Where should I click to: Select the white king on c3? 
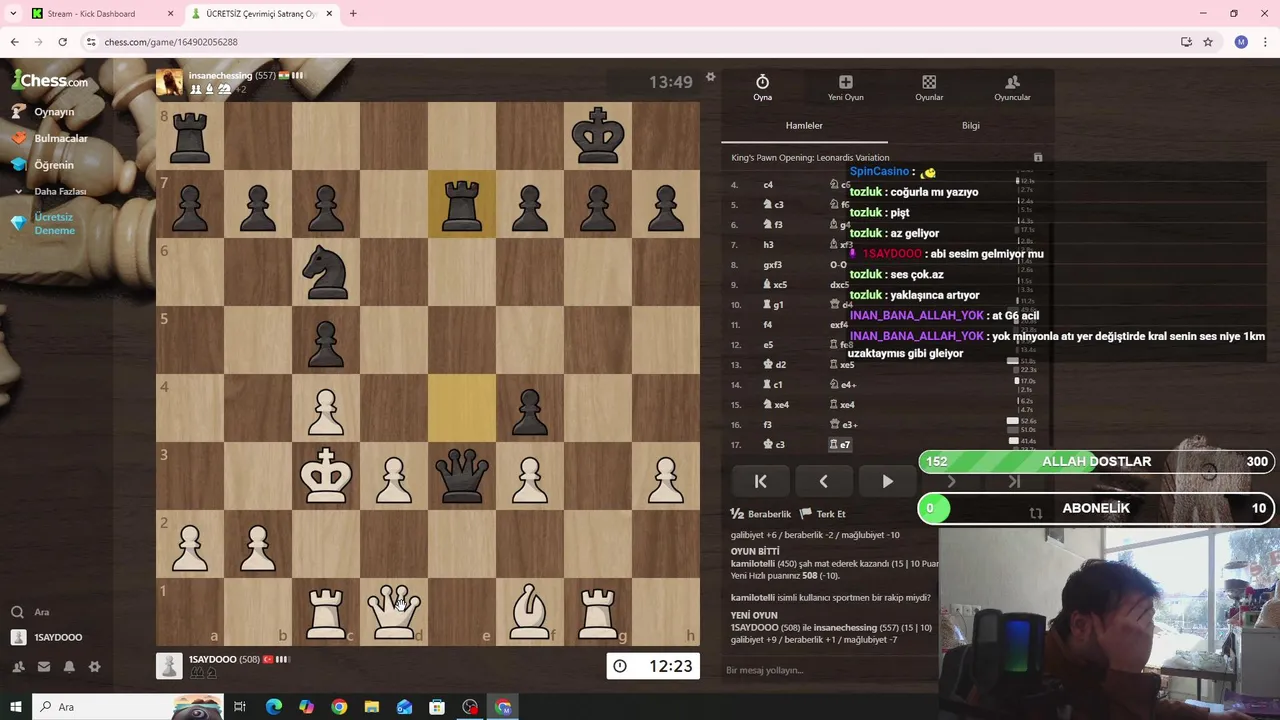[326, 476]
